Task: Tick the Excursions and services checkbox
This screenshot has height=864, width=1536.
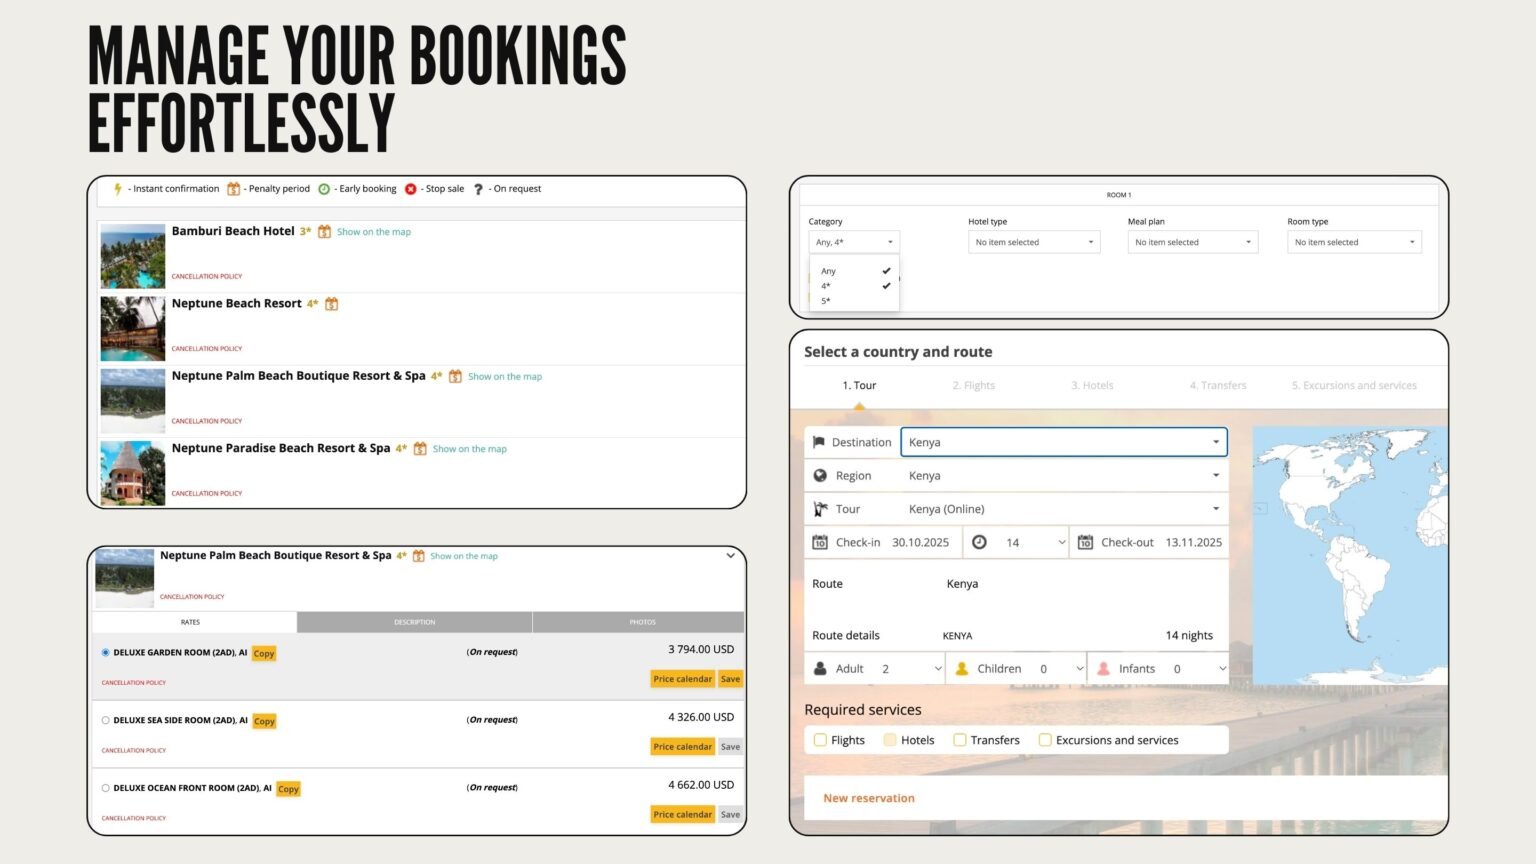Action: tap(1045, 740)
